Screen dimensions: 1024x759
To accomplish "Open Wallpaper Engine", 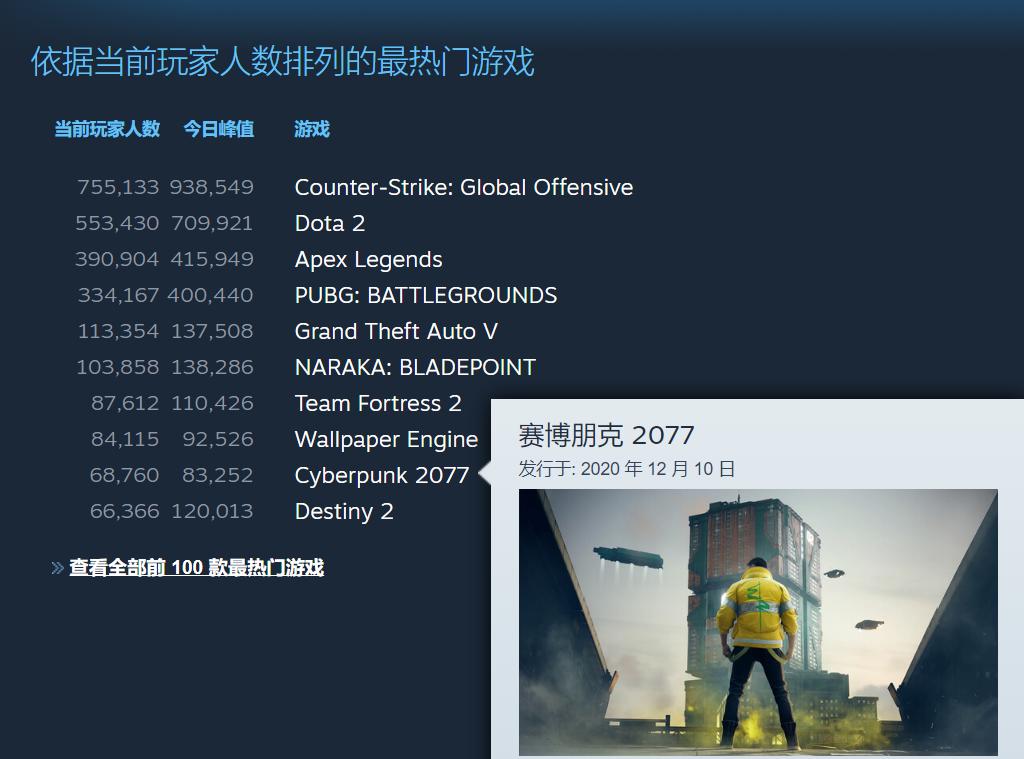I will tap(386, 439).
